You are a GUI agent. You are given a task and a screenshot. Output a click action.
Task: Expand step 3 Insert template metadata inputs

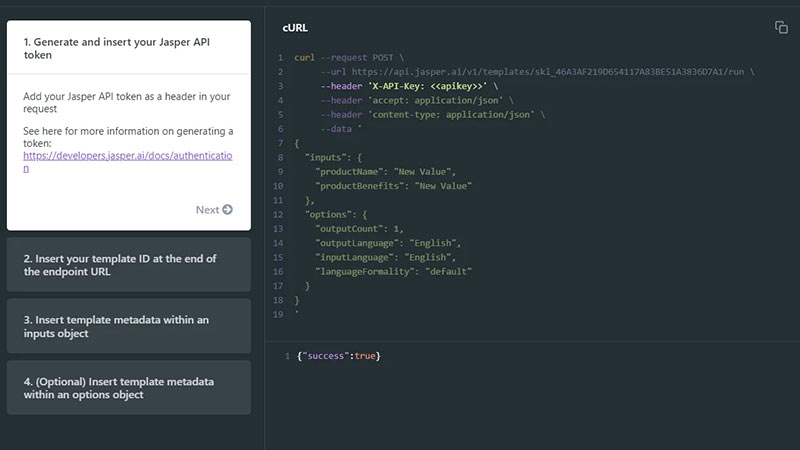129,326
